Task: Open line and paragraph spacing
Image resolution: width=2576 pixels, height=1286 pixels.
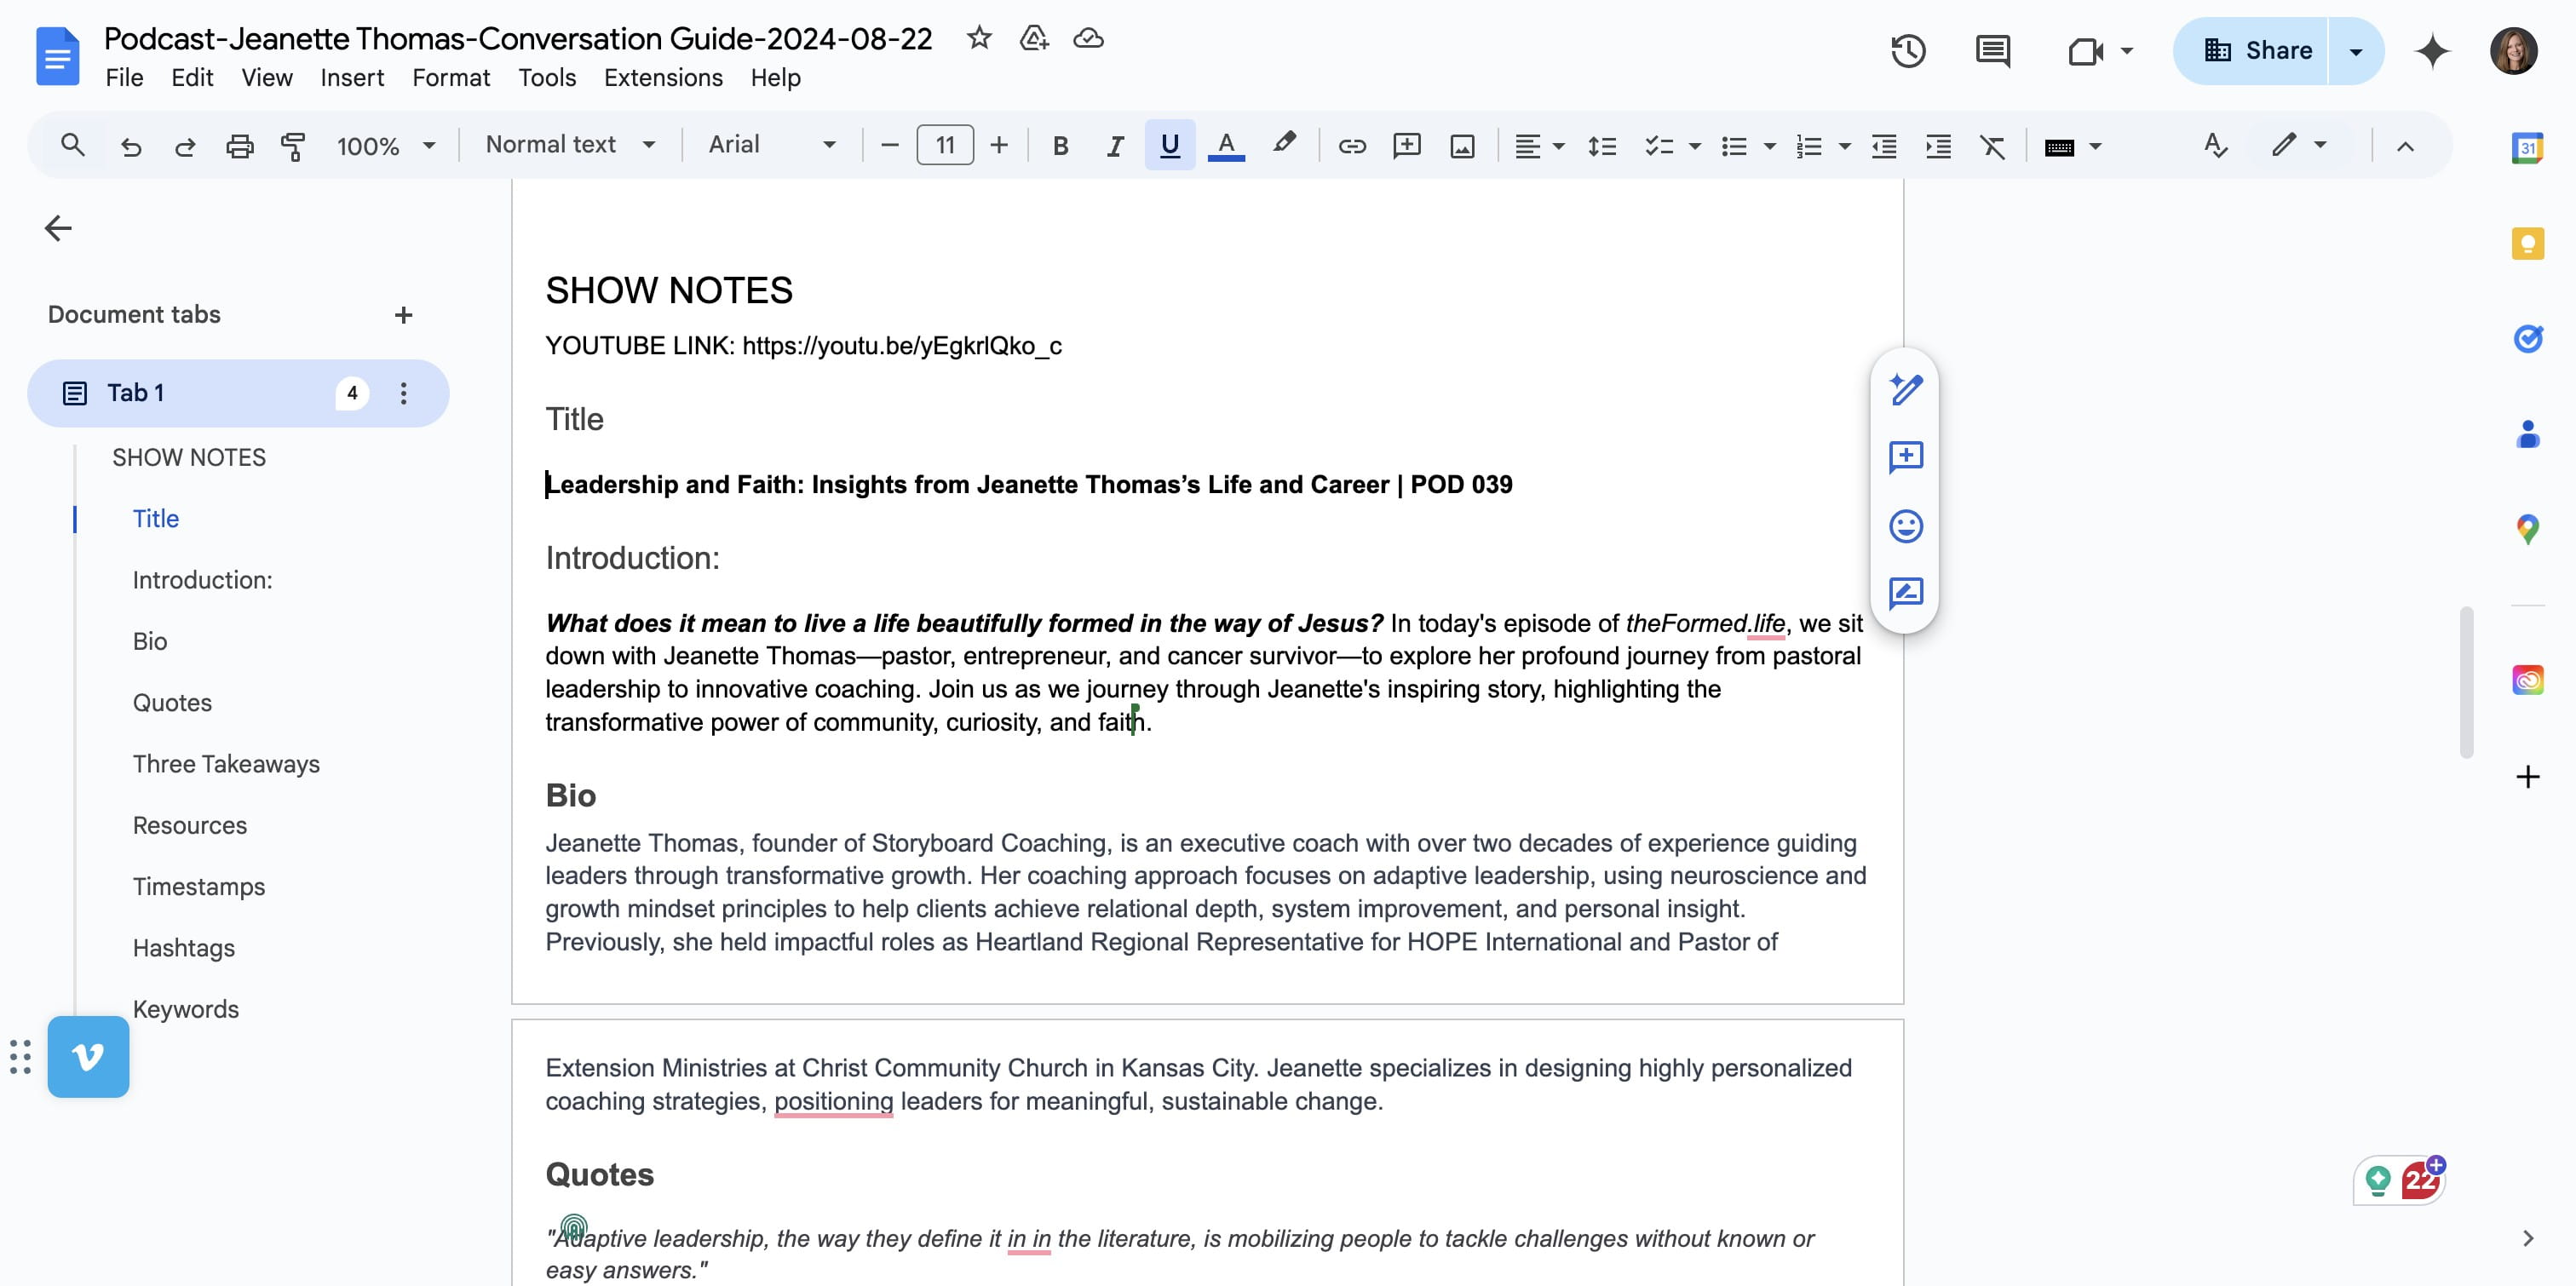Action: (x=1602, y=146)
